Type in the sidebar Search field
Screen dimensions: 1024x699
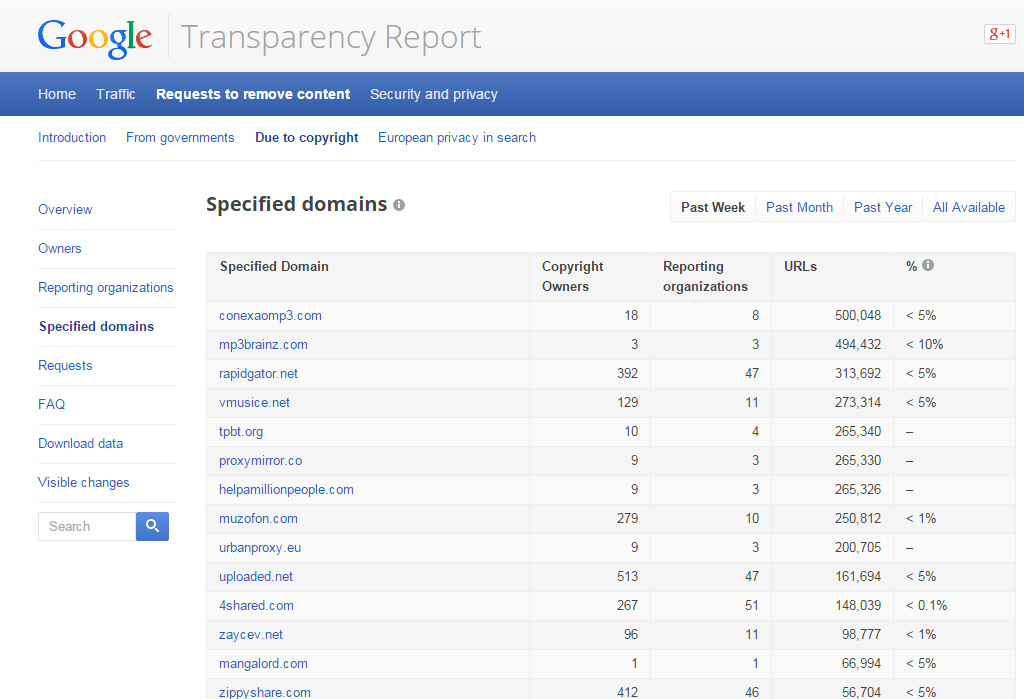pyautogui.click(x=86, y=526)
